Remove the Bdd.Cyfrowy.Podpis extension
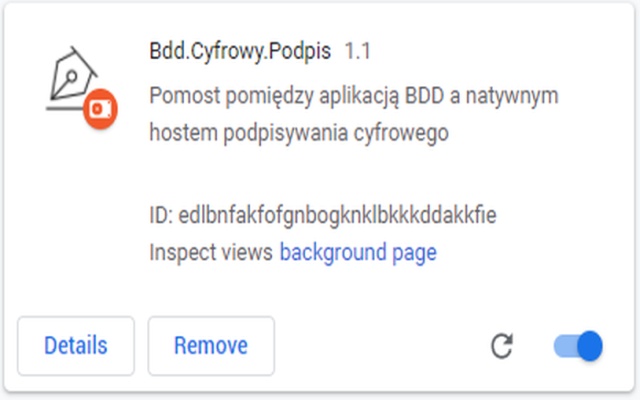 pyautogui.click(x=210, y=346)
